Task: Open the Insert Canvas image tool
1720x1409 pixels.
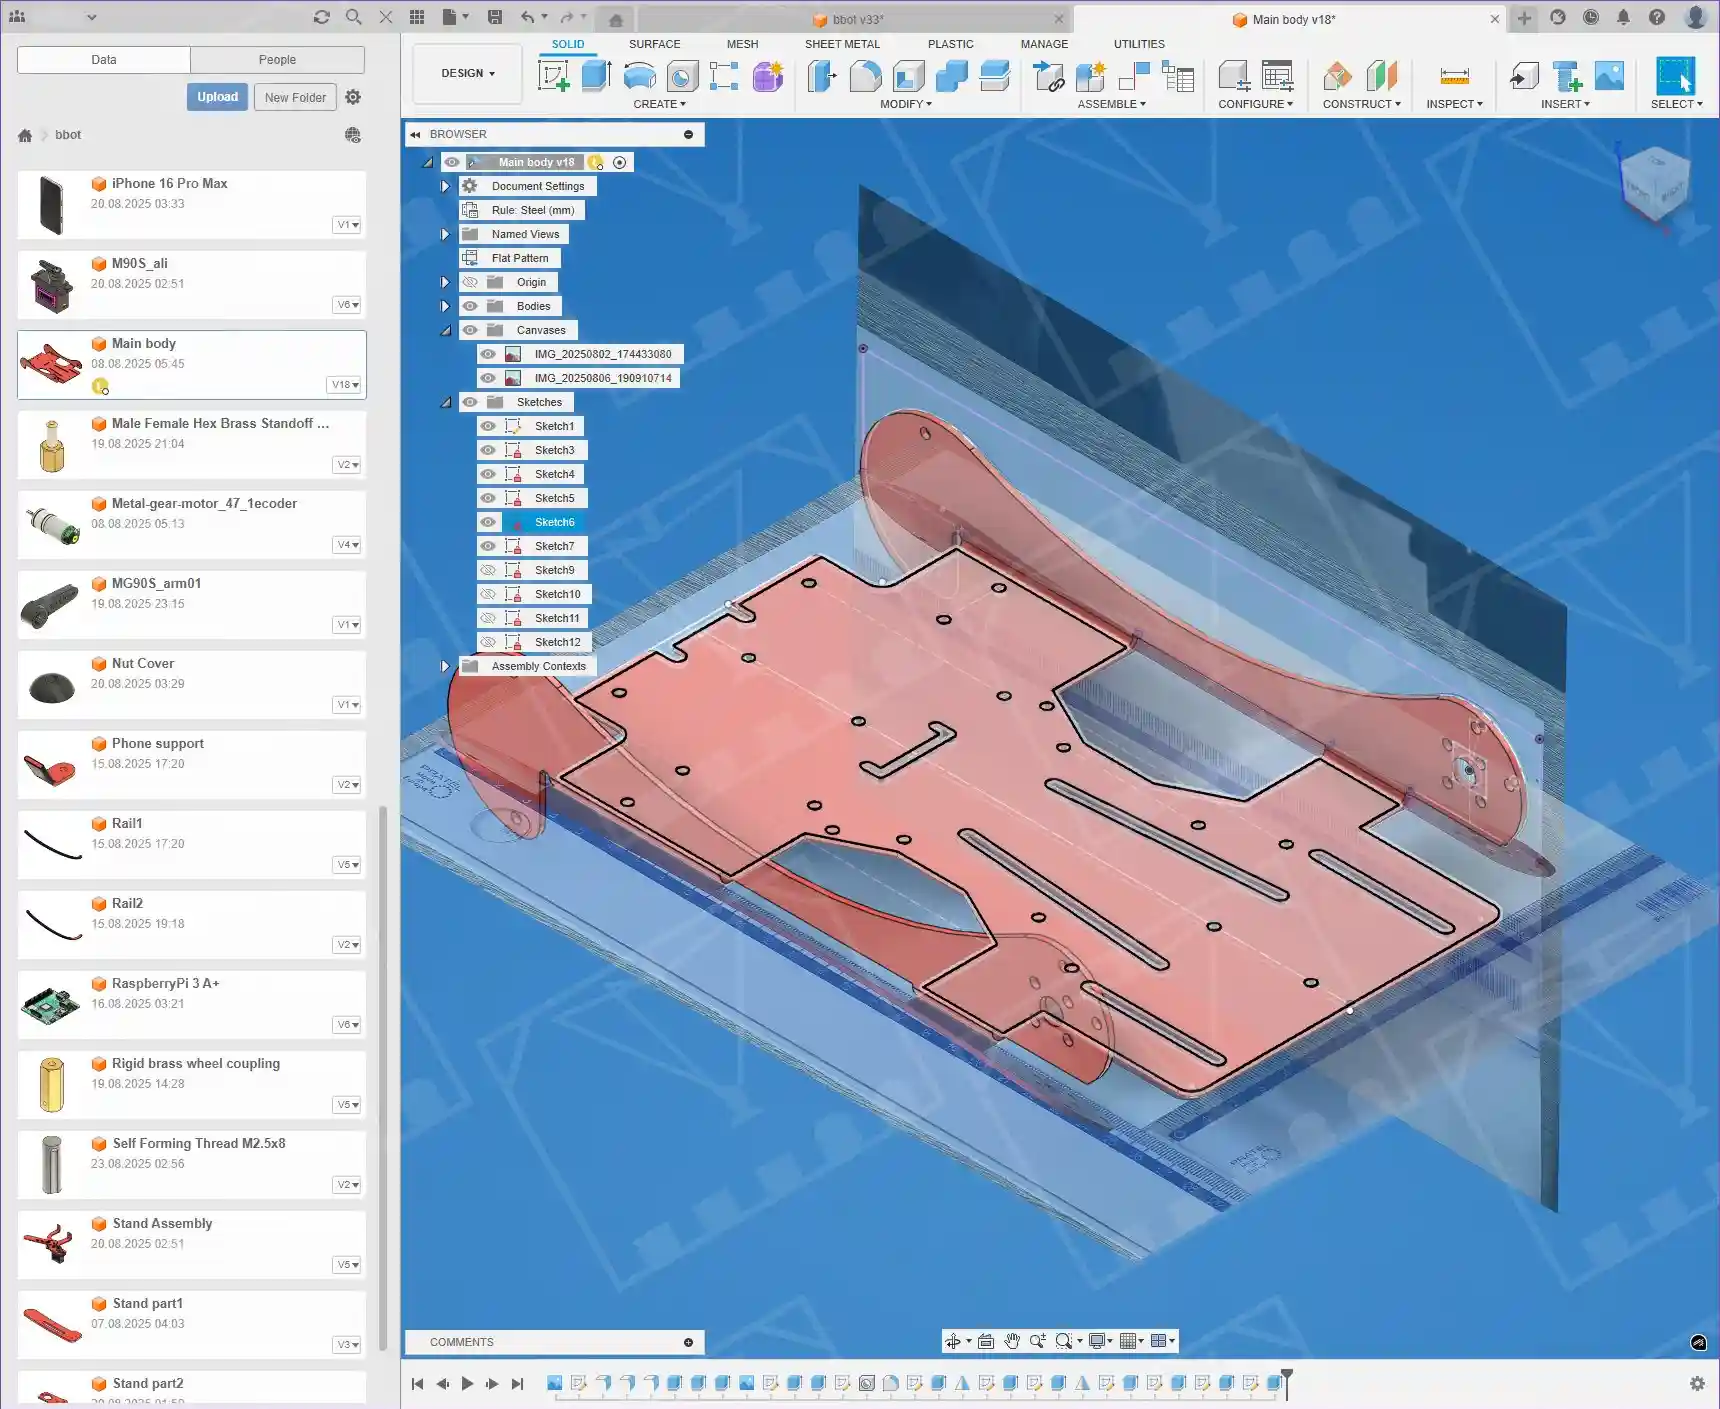Action: (x=1609, y=76)
